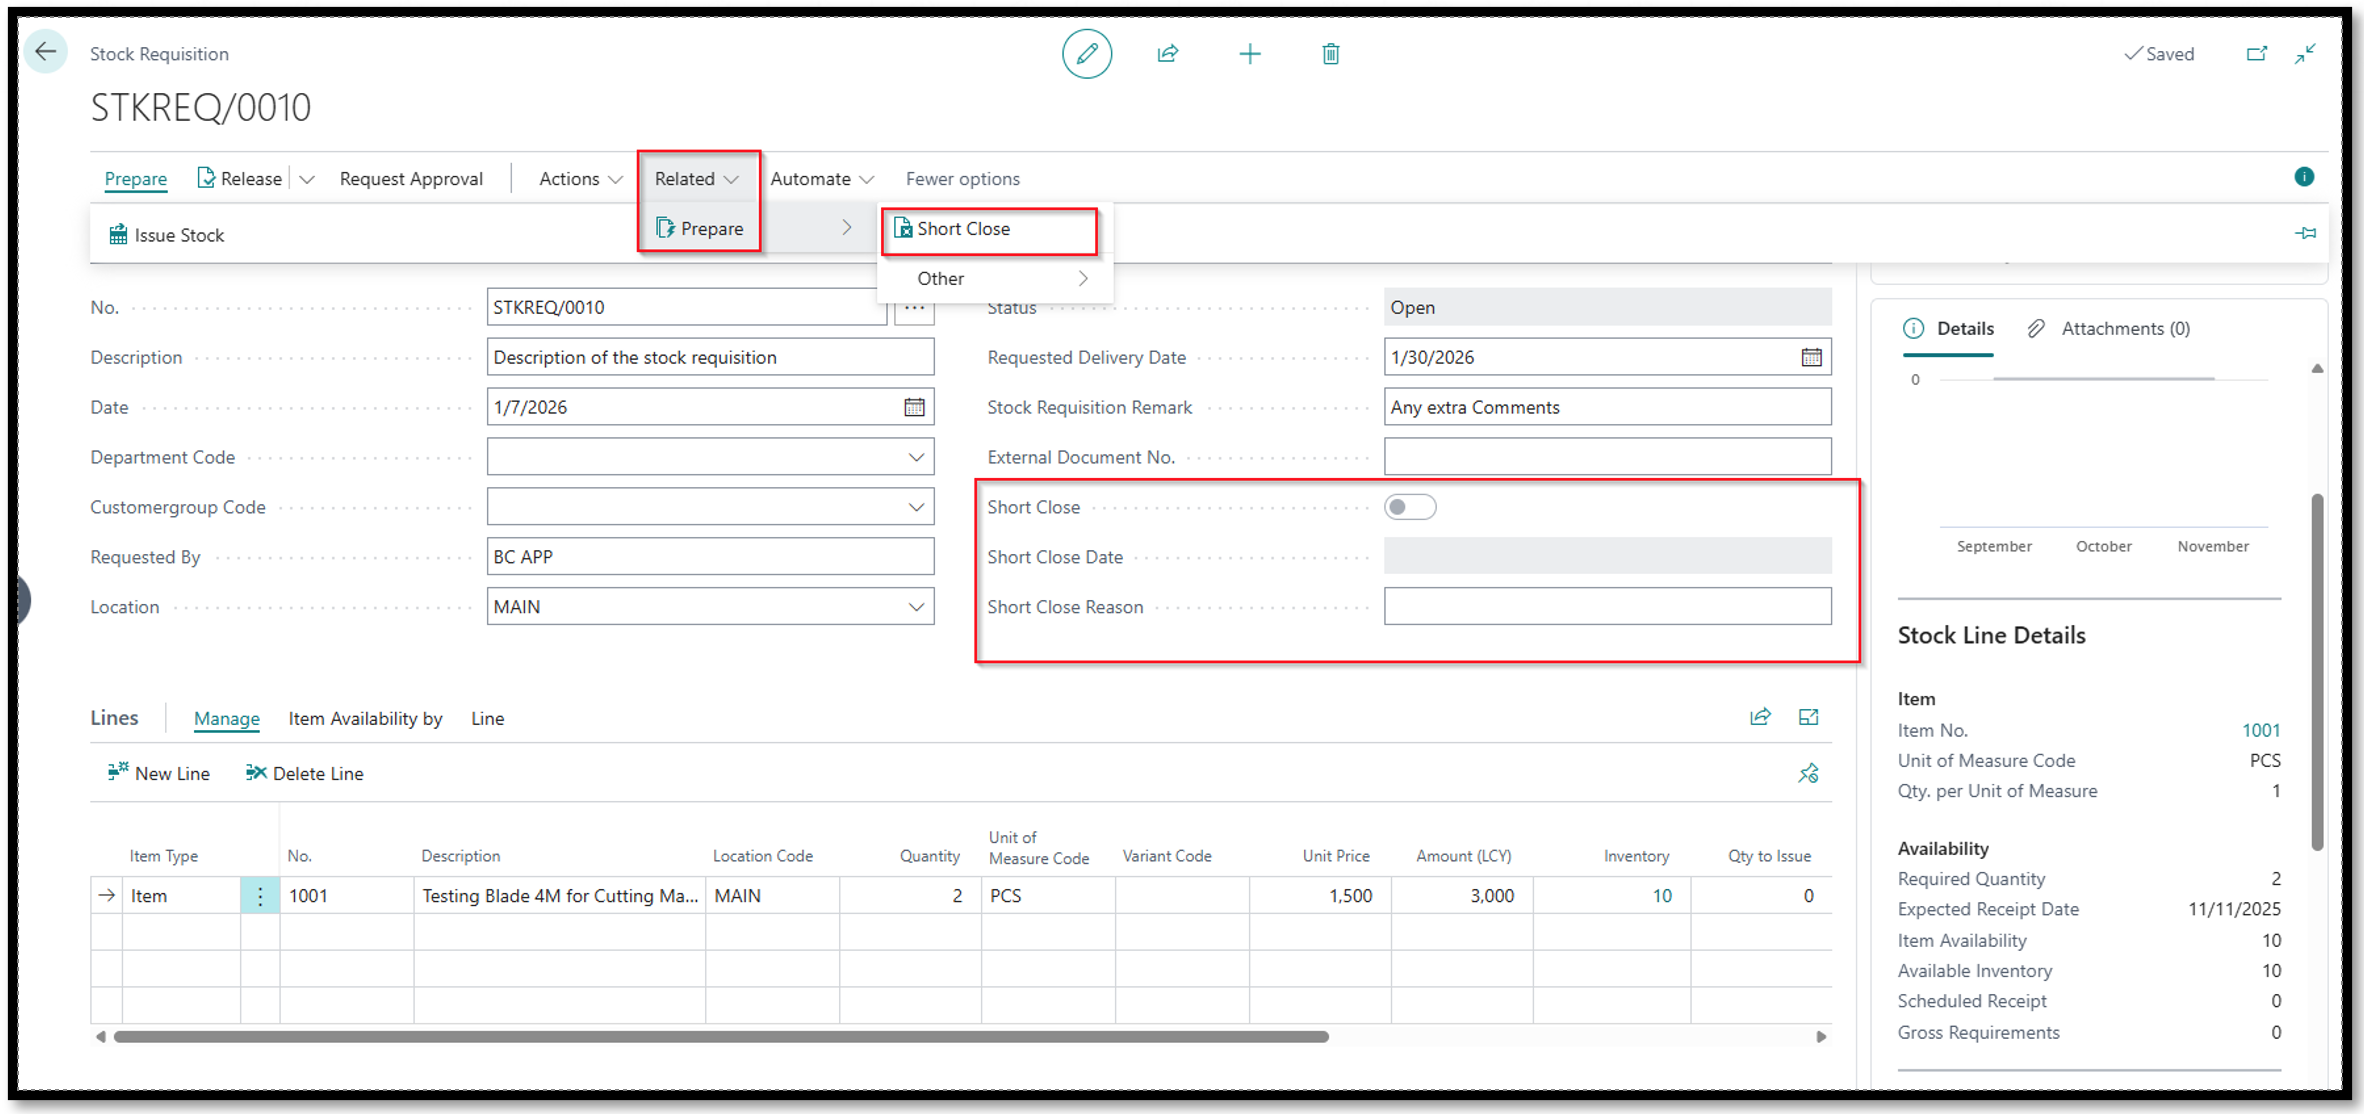This screenshot has width=2364, height=1114.
Task: Click the share icon in header
Action: tap(1168, 54)
